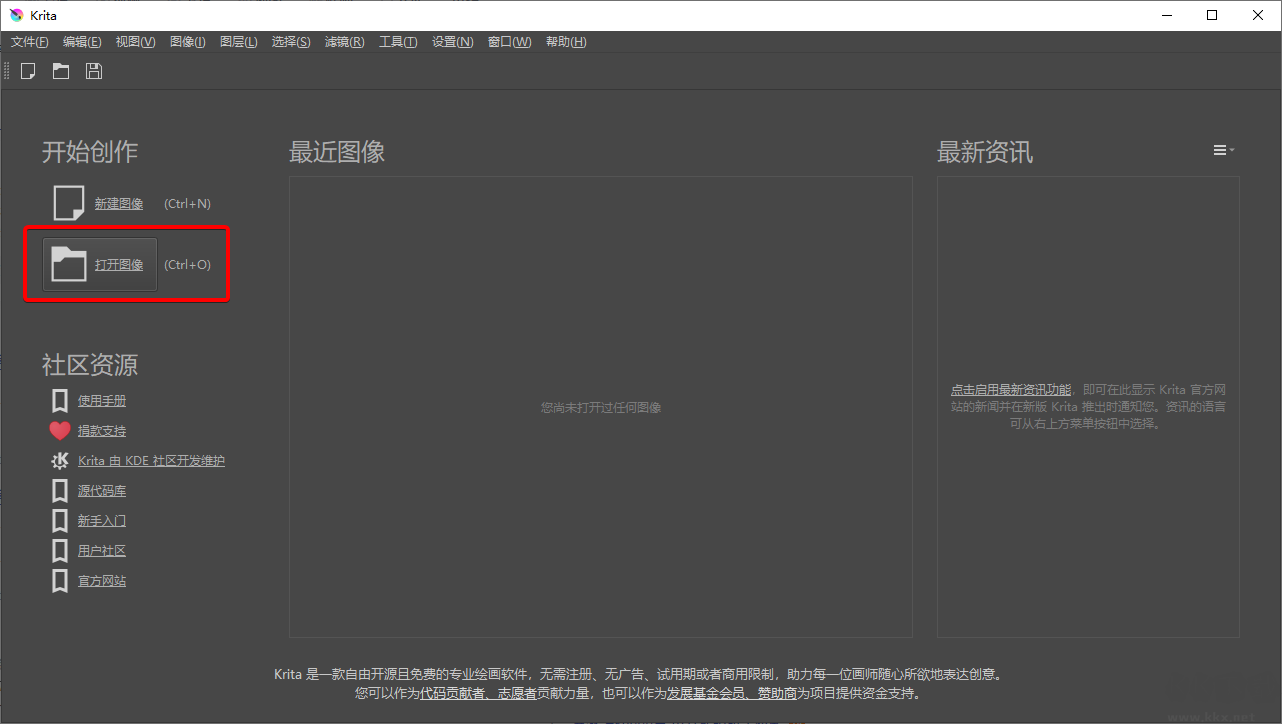The height and width of the screenshot is (724, 1282).
Task: Click the Krita logo in the title bar
Action: [x=14, y=14]
